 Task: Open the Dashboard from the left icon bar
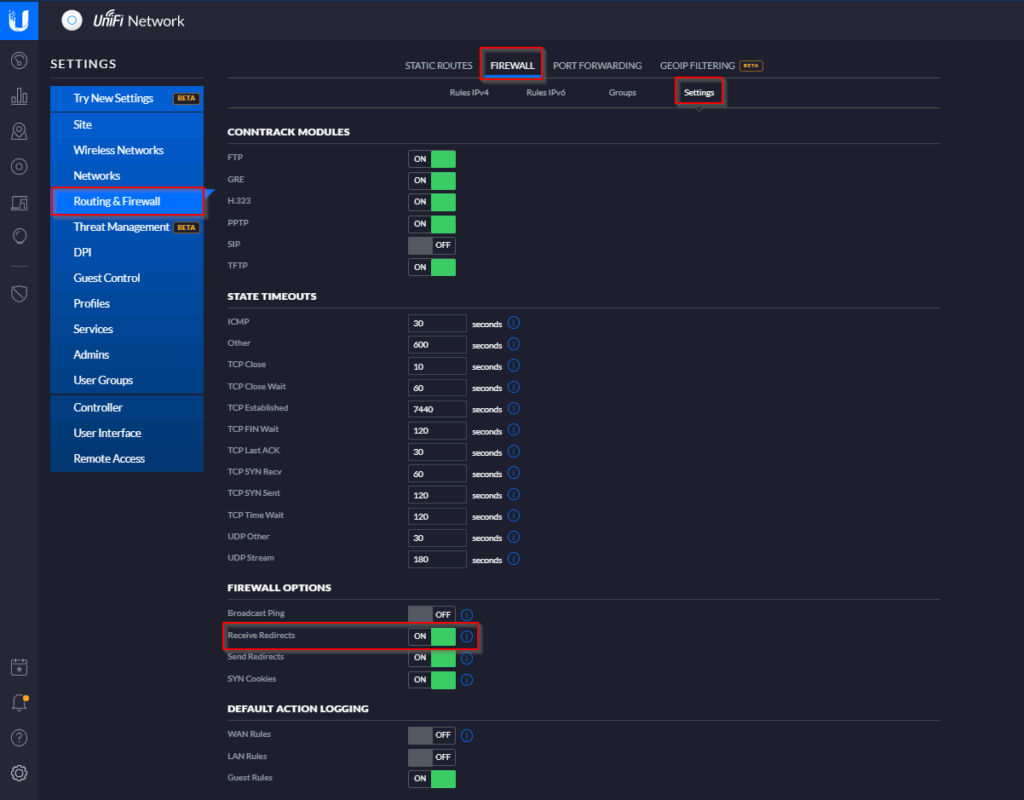(19, 62)
